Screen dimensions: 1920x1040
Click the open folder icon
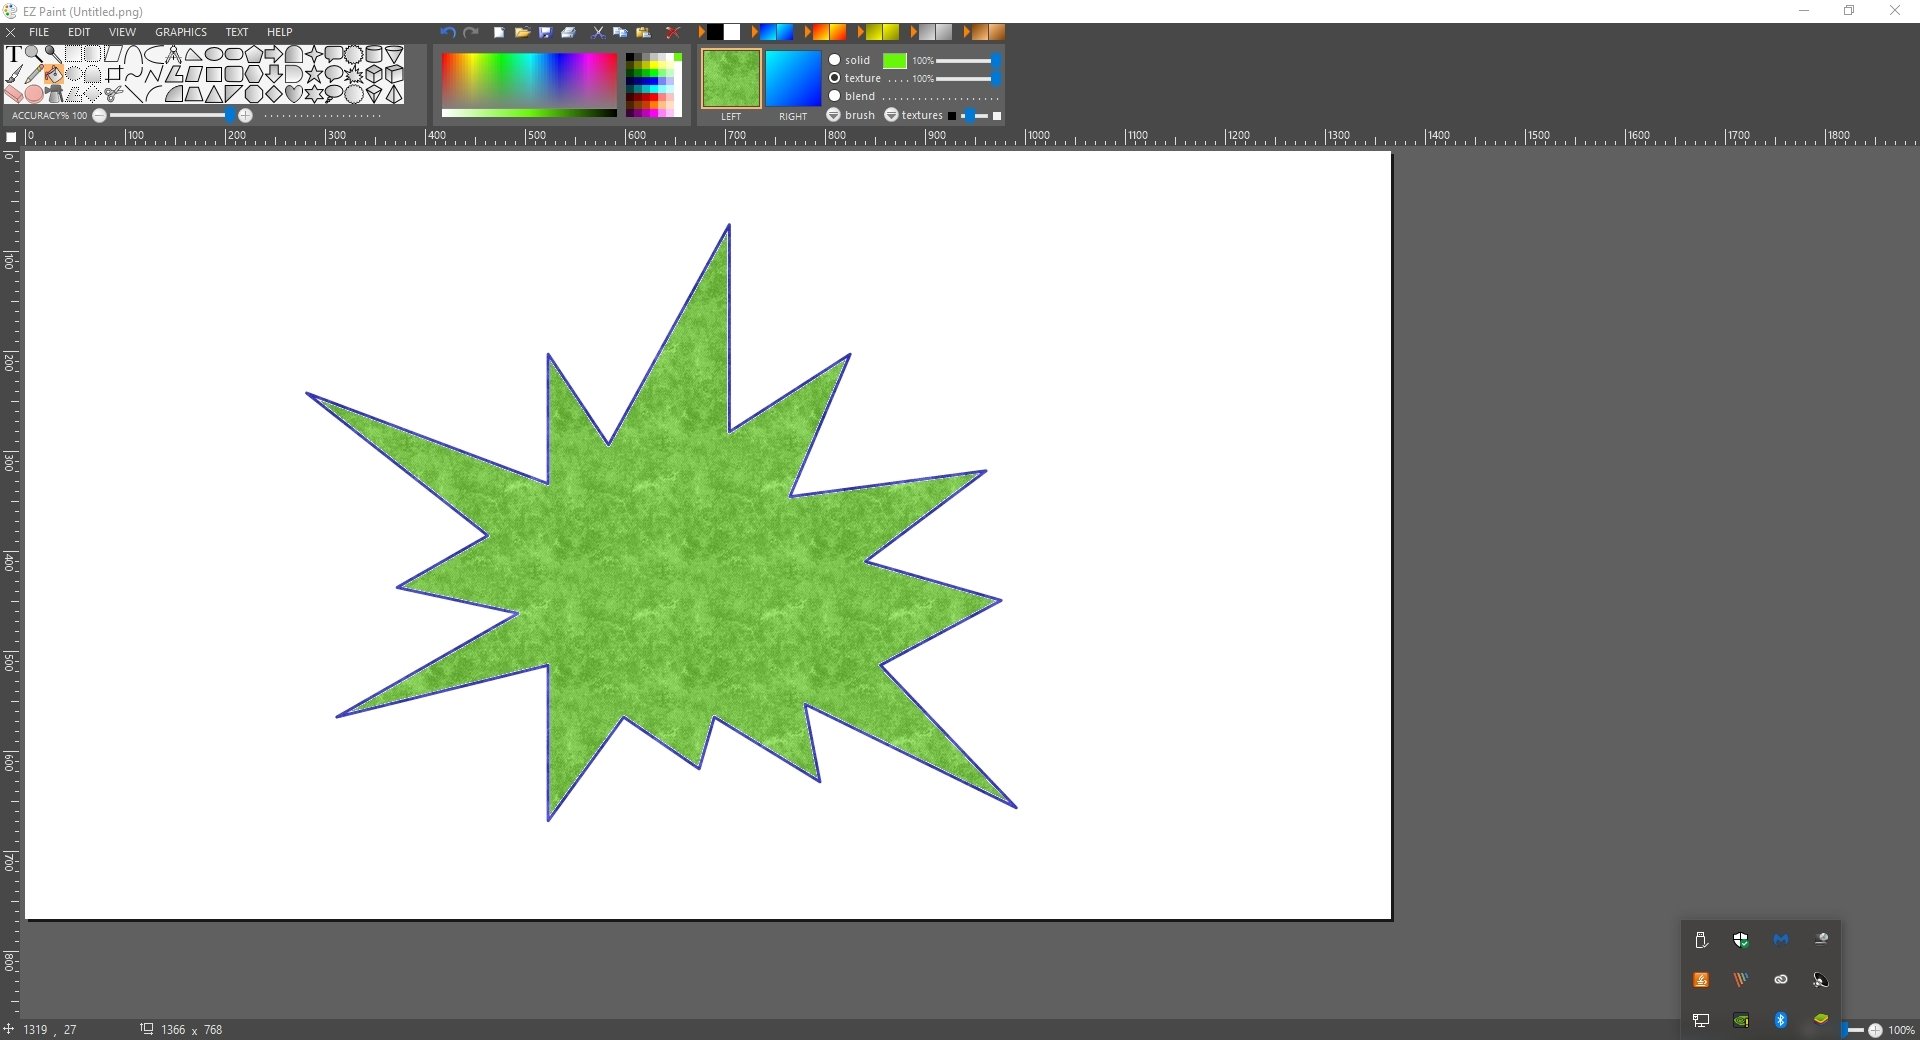click(x=522, y=33)
